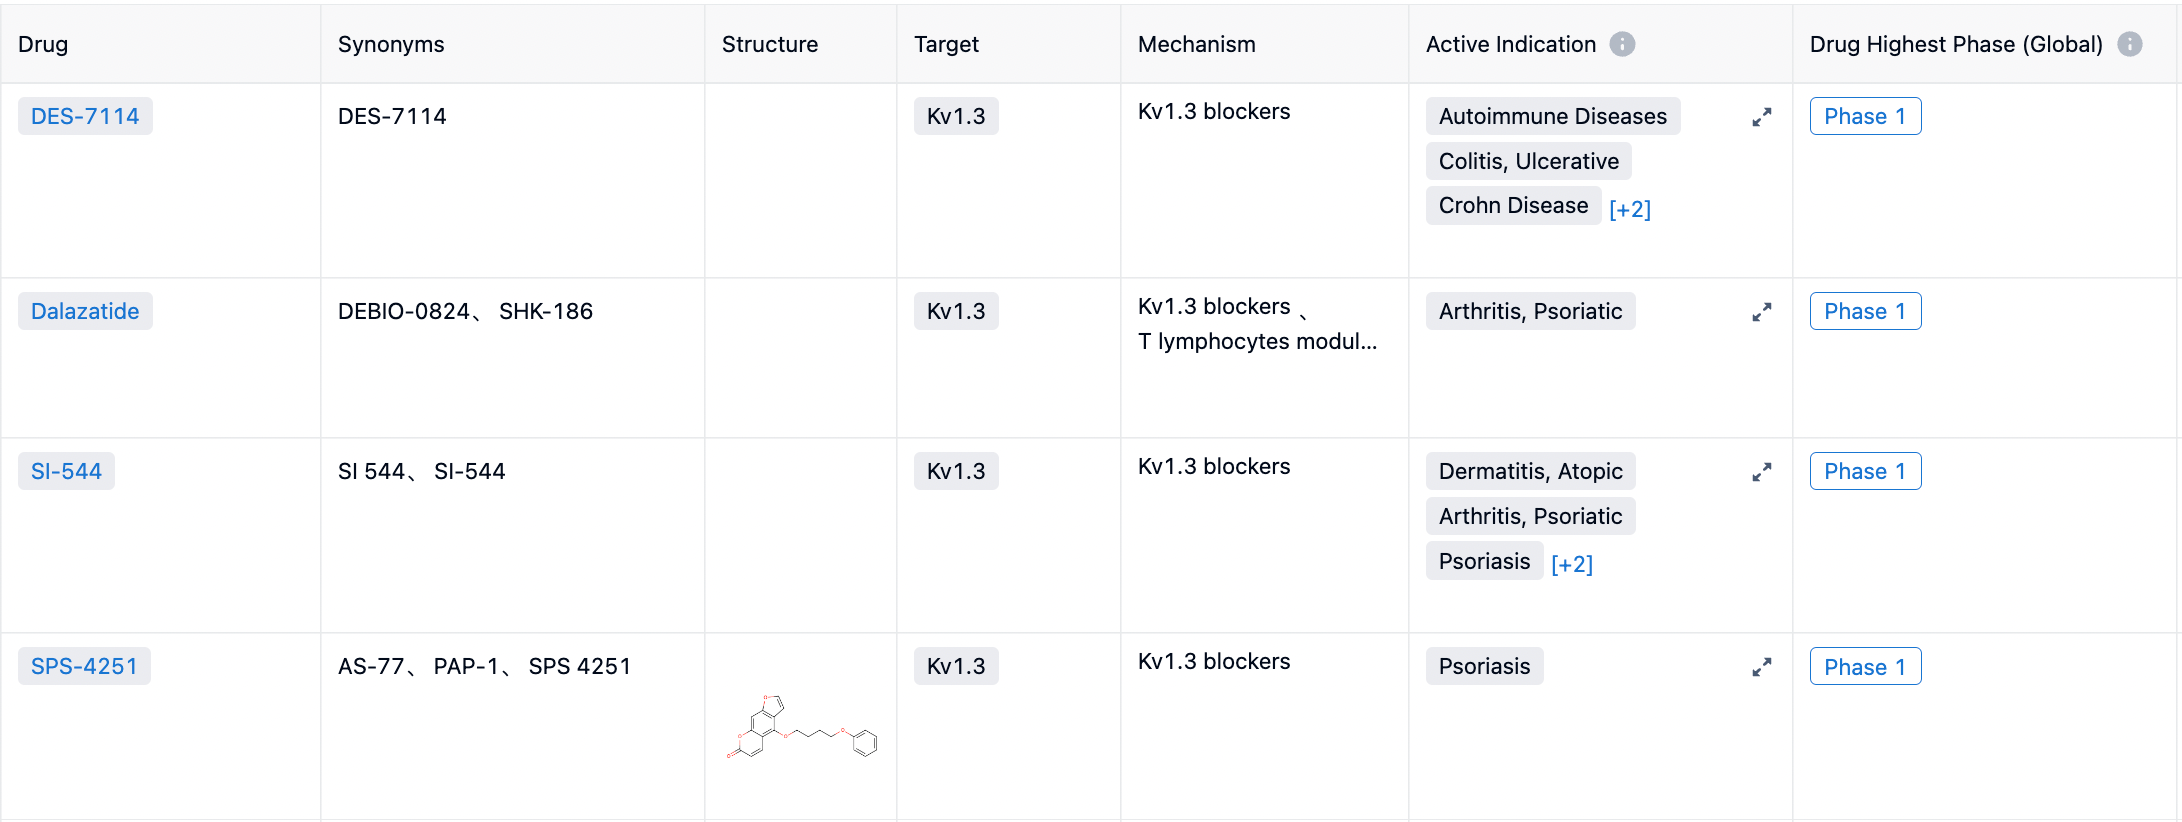Image resolution: width=2182 pixels, height=822 pixels.
Task: Click the Synonyms column header
Action: pyautogui.click(x=391, y=44)
